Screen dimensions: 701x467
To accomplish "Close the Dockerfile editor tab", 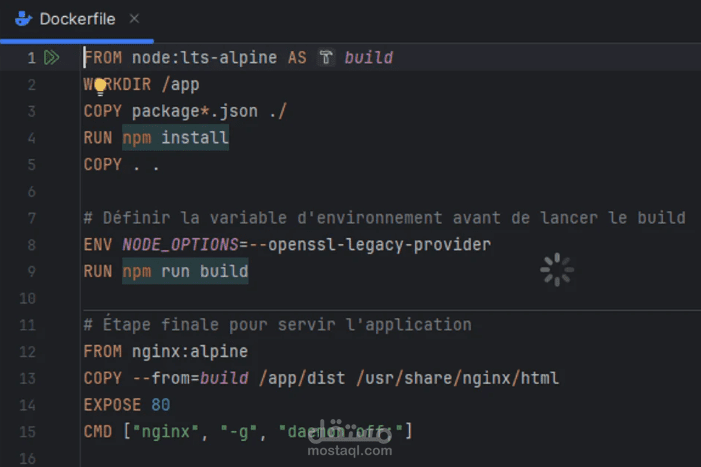I will click(x=135, y=19).
